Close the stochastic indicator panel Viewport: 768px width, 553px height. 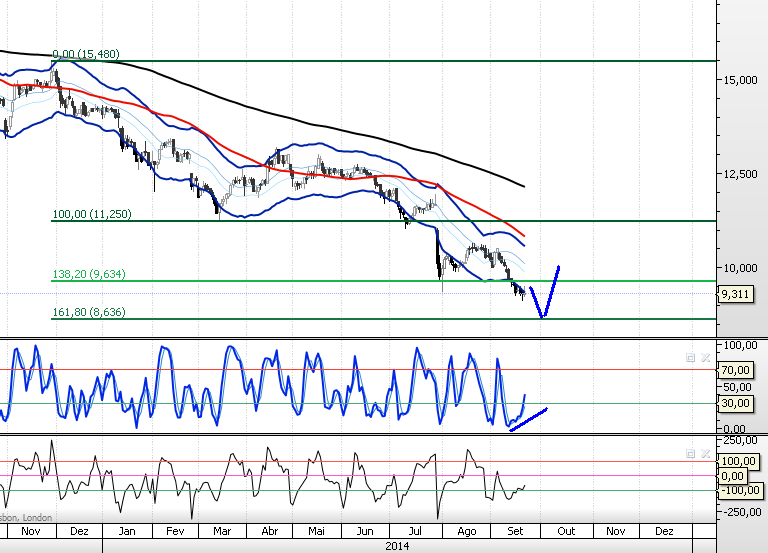(x=705, y=358)
